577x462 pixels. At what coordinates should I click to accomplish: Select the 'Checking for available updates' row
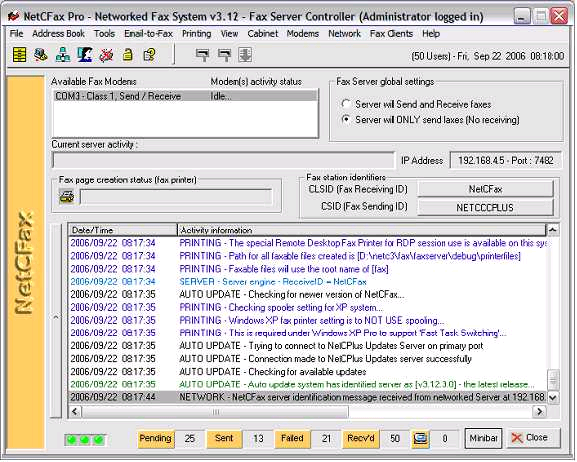308,372
